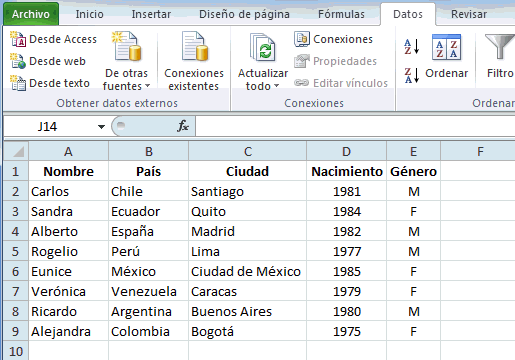The height and width of the screenshot is (360, 515).
Task: Click the Conexiones icon in the ribbon
Action: pyautogui.click(x=302, y=39)
